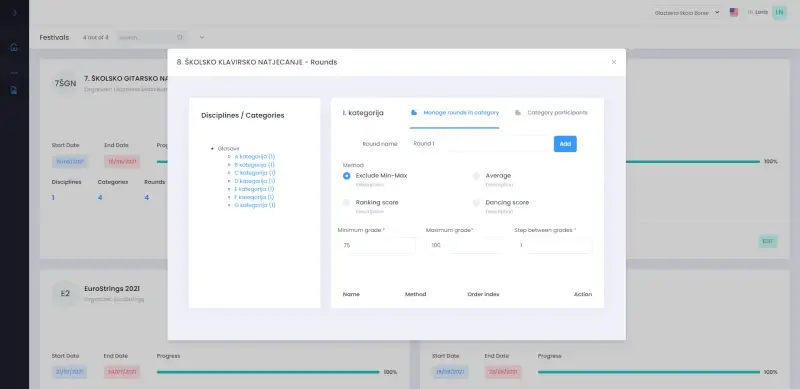
Task: Click icon beside Manage rounds in category
Action: tap(414, 113)
